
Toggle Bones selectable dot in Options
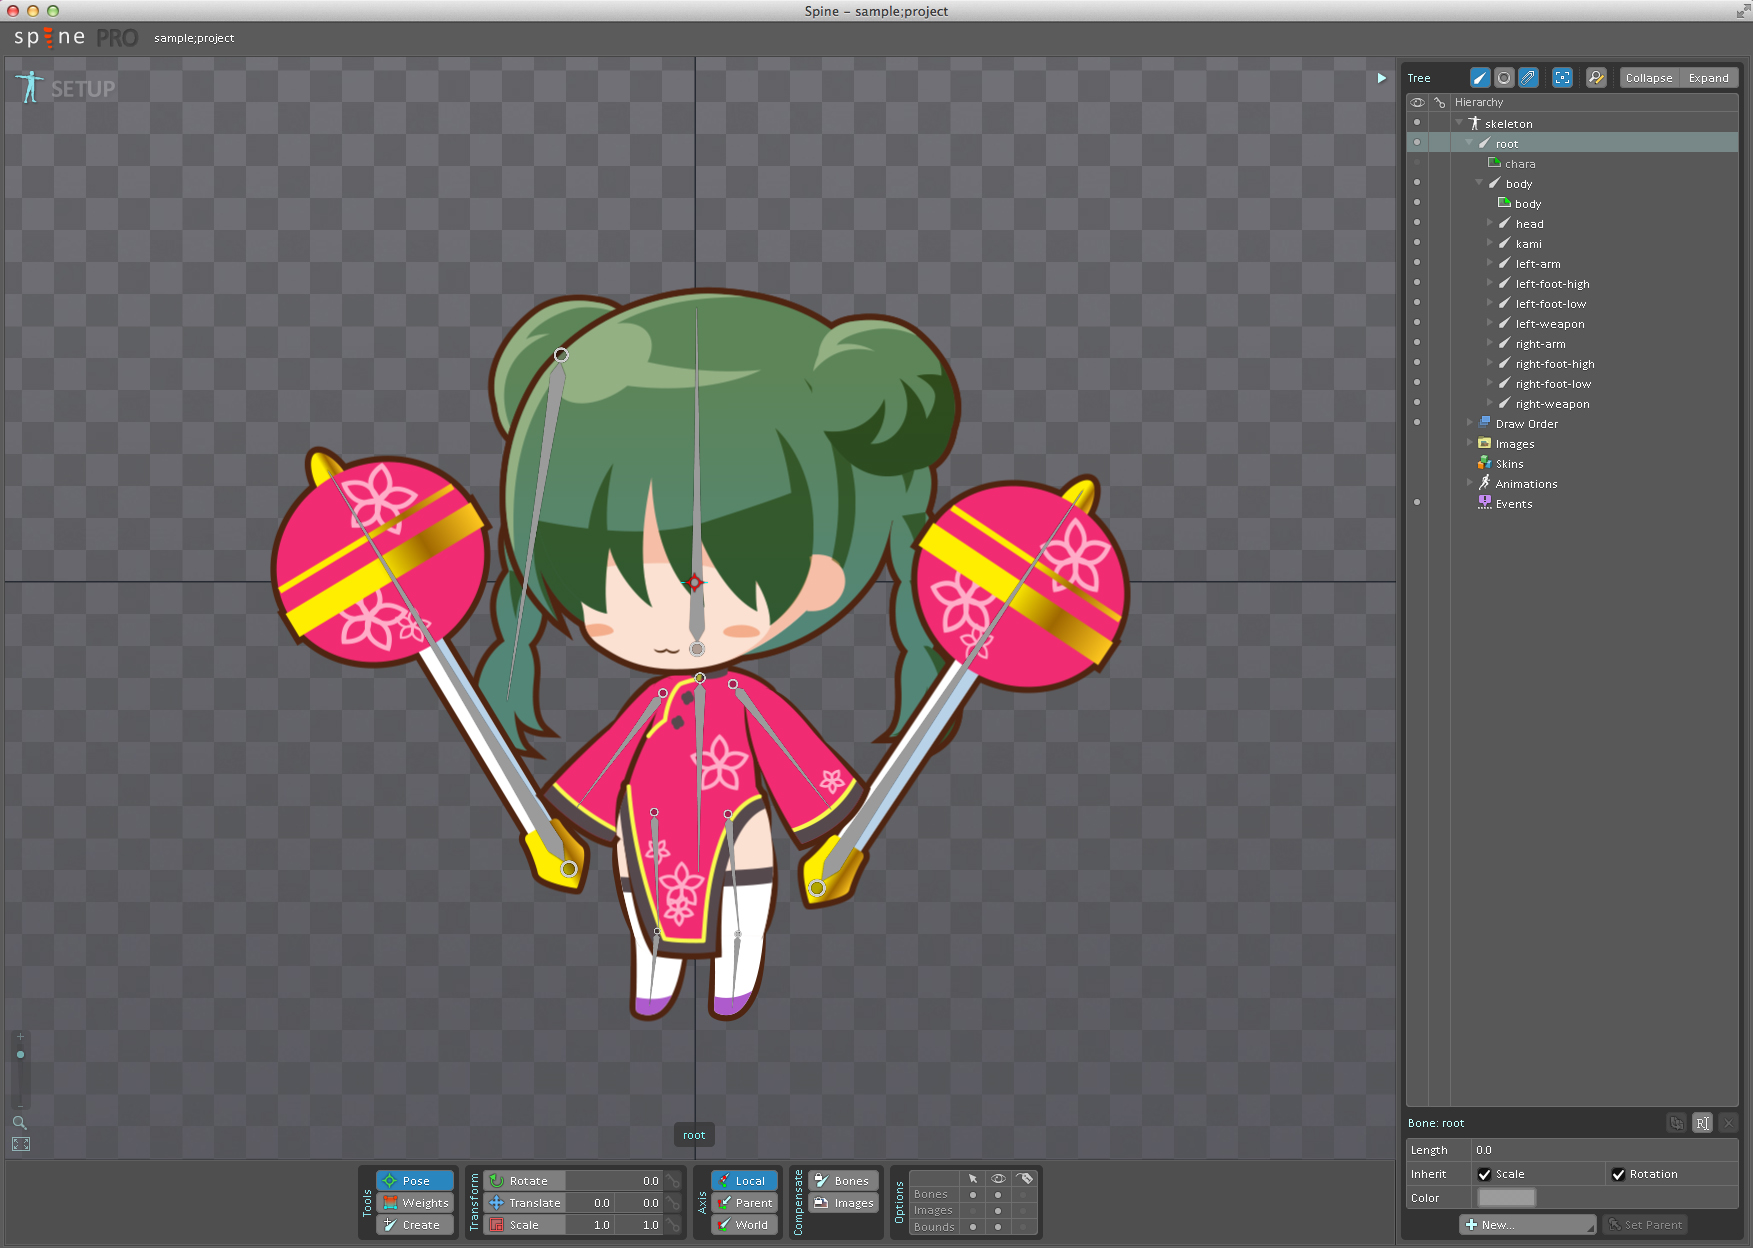[x=972, y=1194]
